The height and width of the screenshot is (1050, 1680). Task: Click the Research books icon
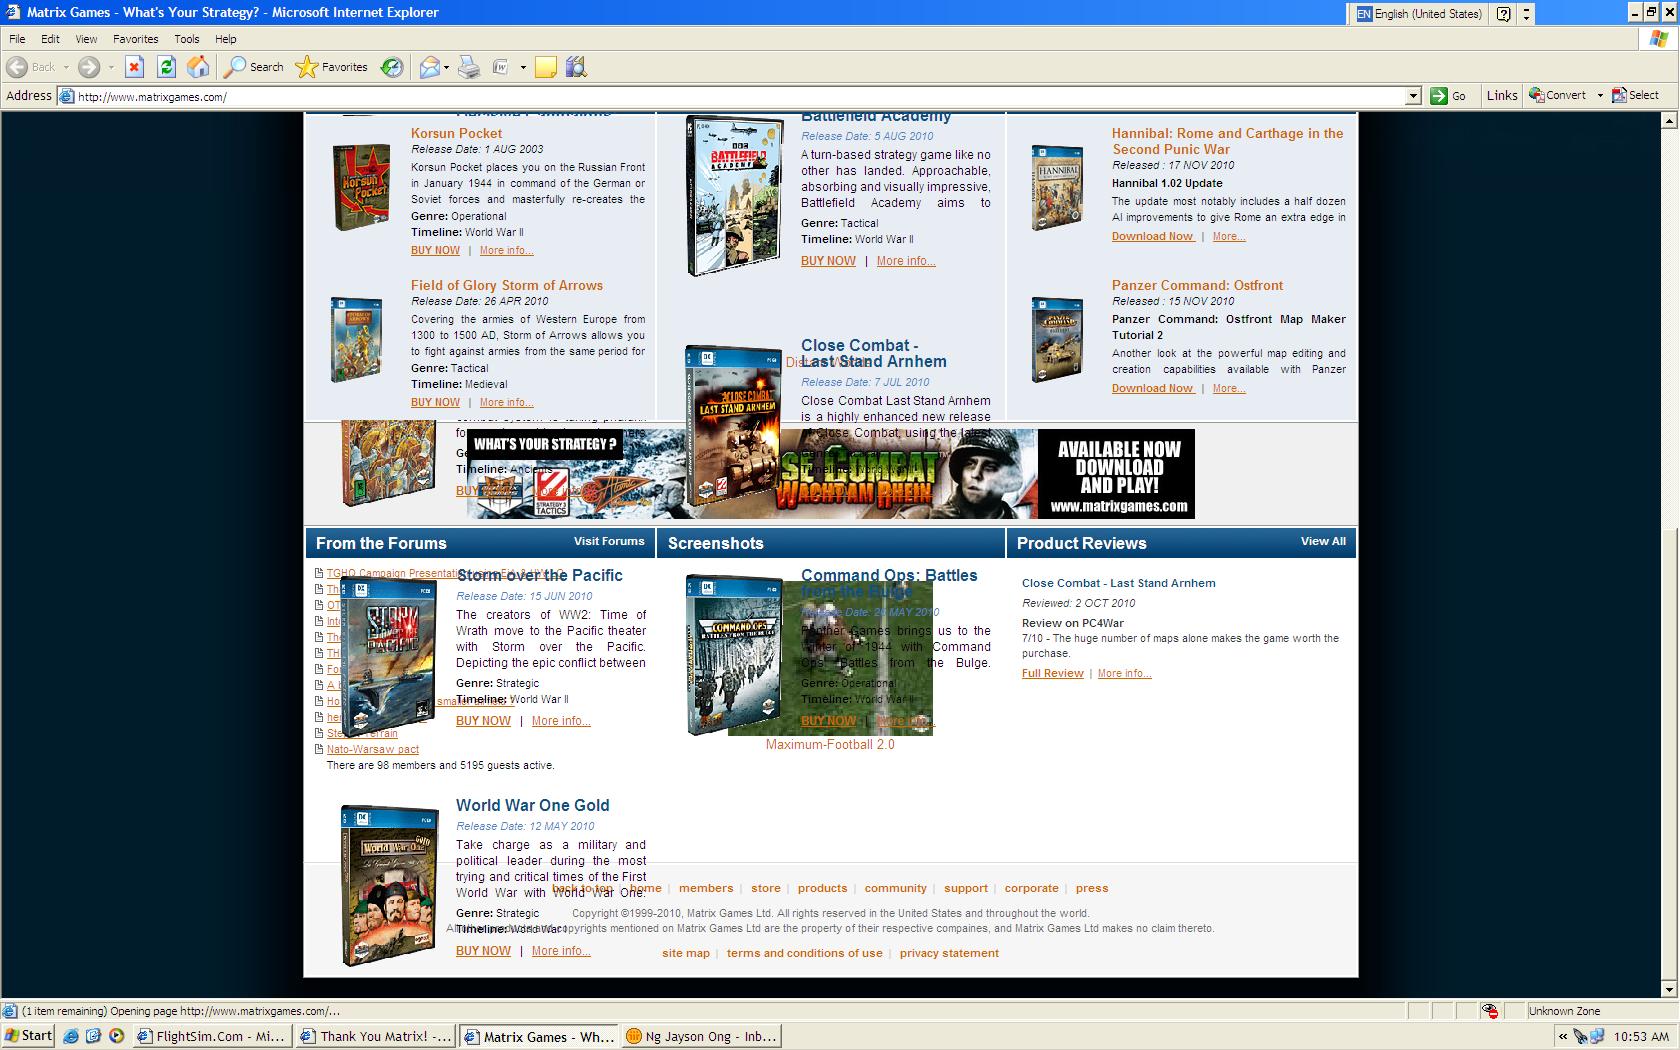point(576,67)
